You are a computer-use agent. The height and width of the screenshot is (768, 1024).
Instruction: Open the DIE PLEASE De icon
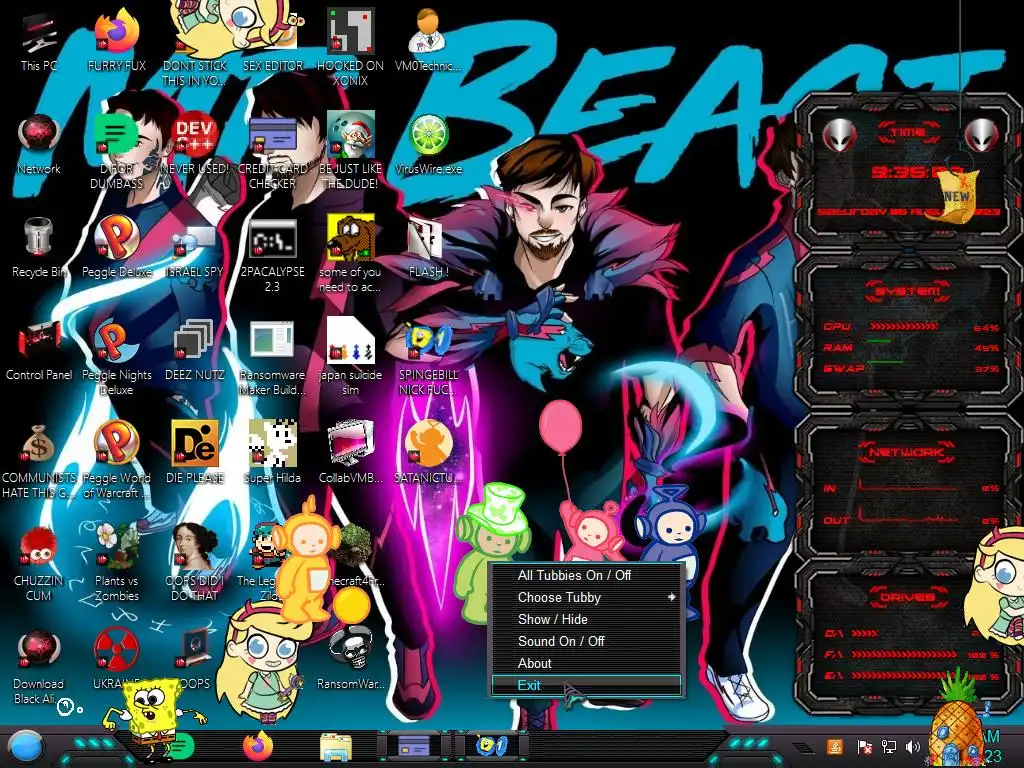195,453
